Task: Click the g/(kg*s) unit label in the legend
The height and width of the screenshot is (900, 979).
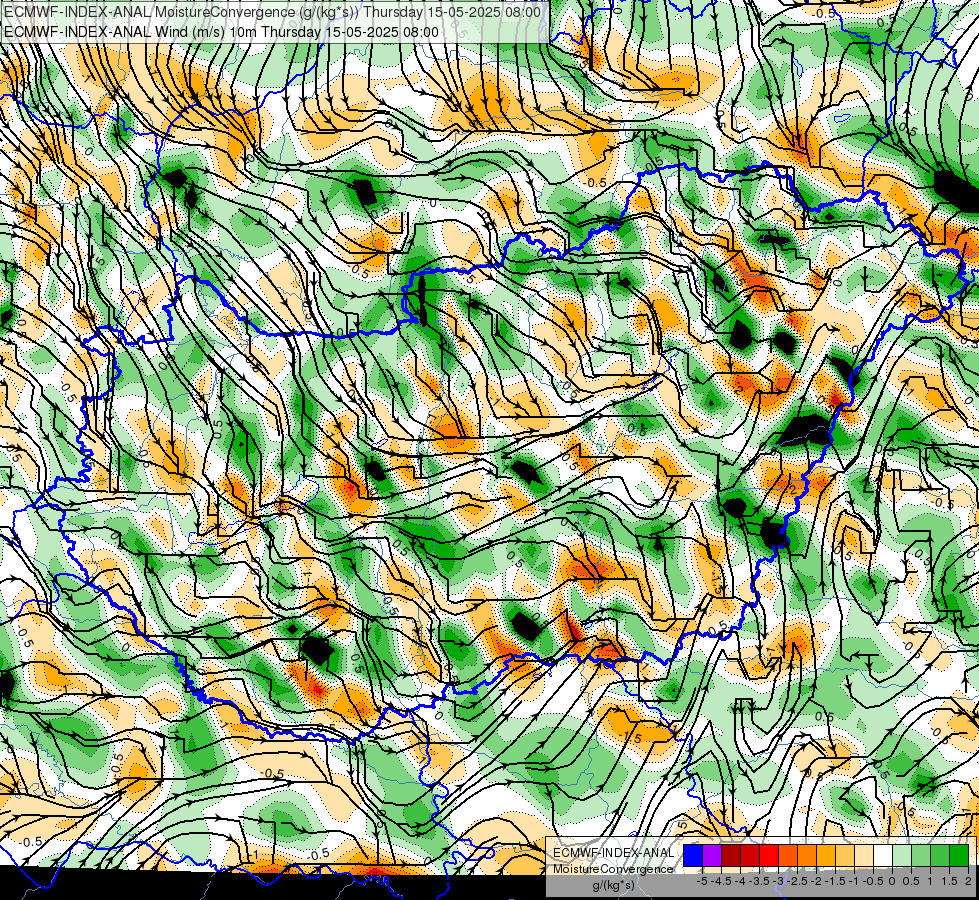Action: tap(614, 886)
